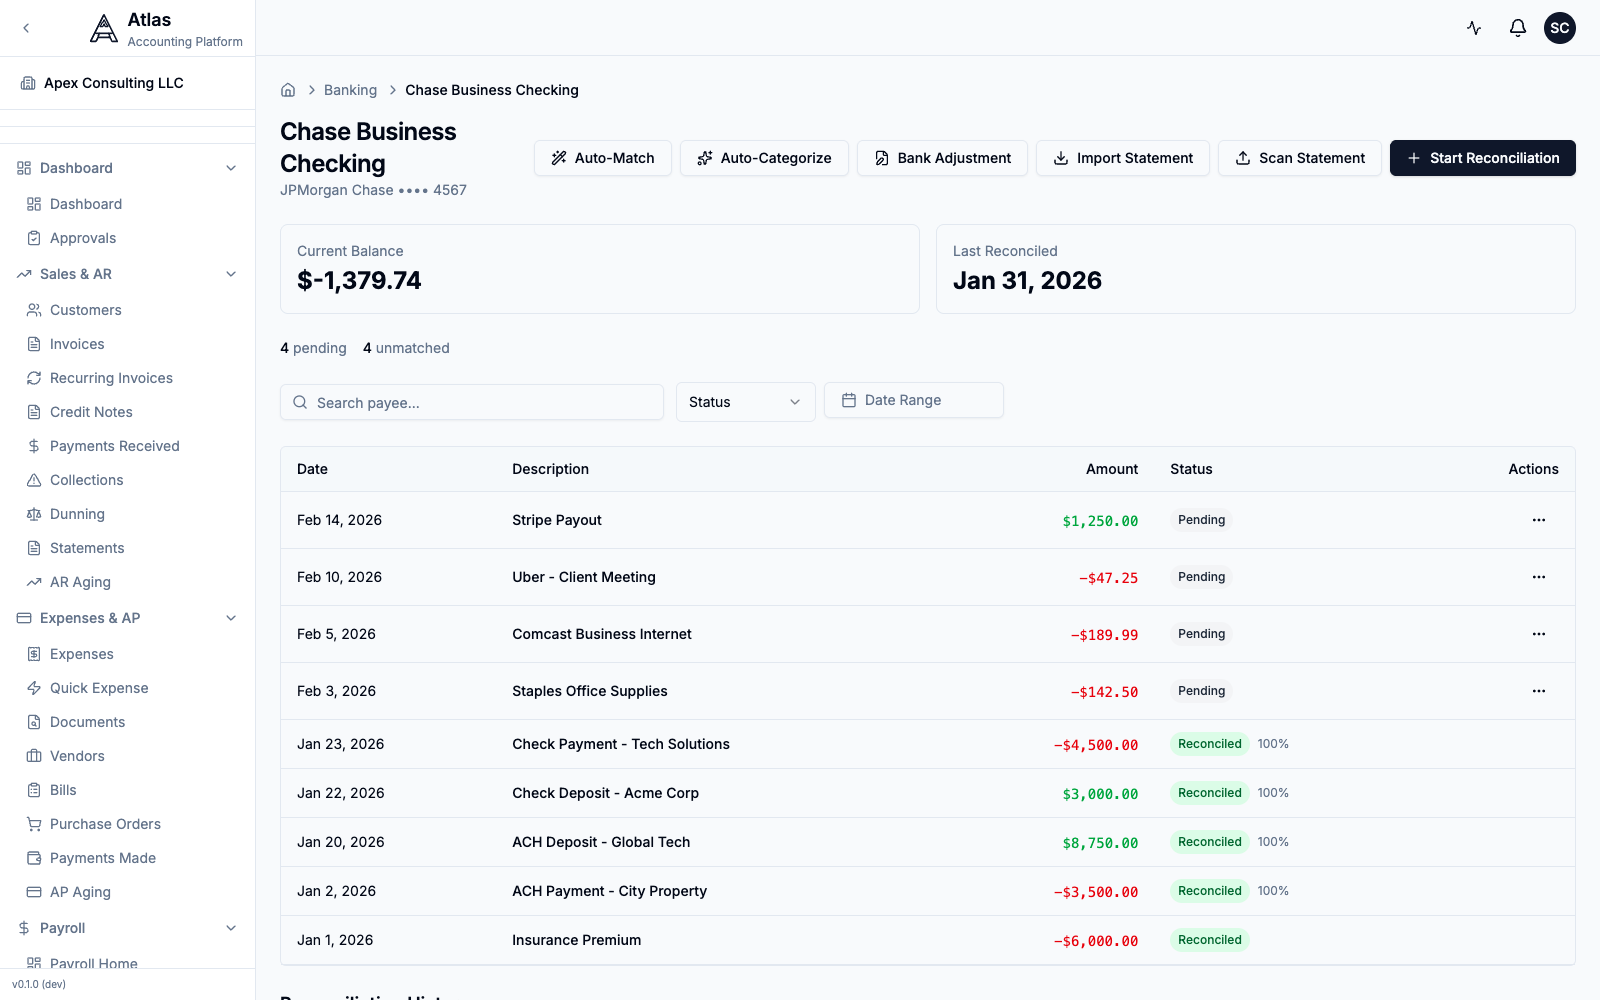Select ACH Payment - City Property row

tap(928, 891)
